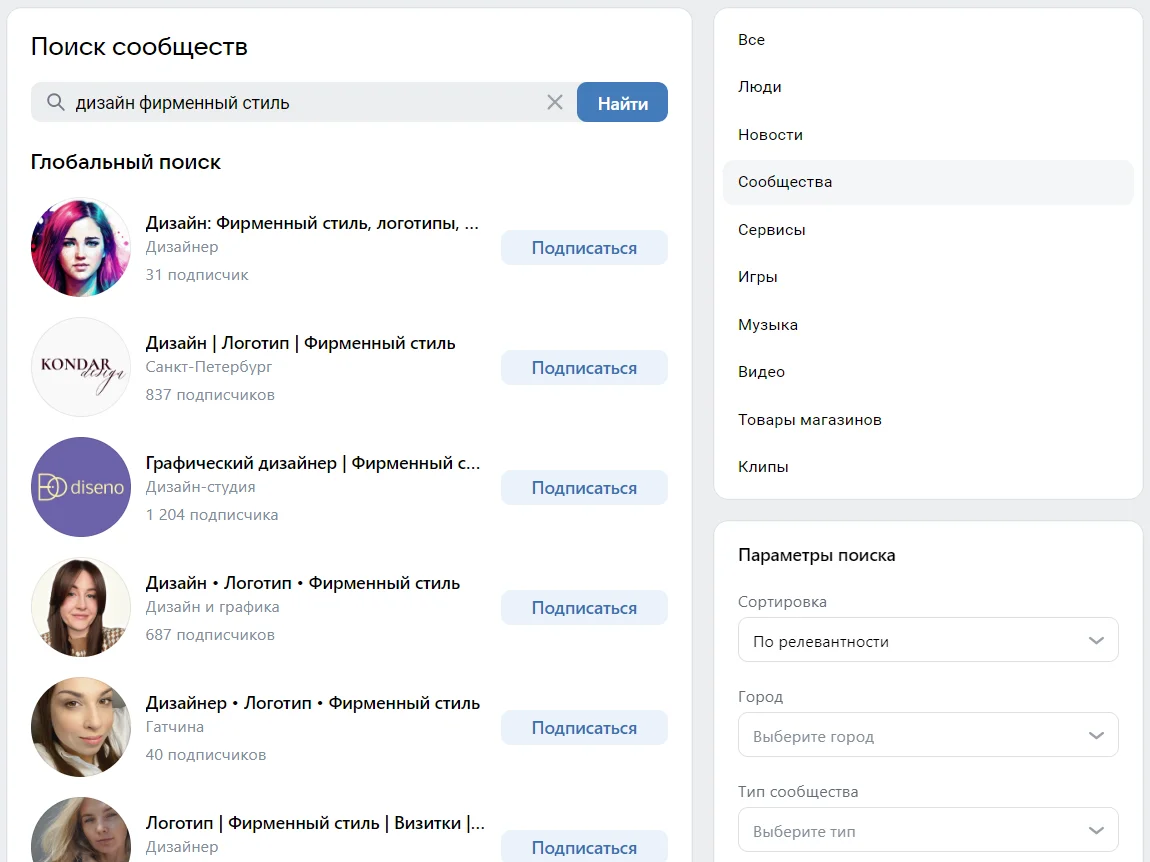Click the magnifier icon in search field
The height and width of the screenshot is (862, 1150).
(56, 102)
